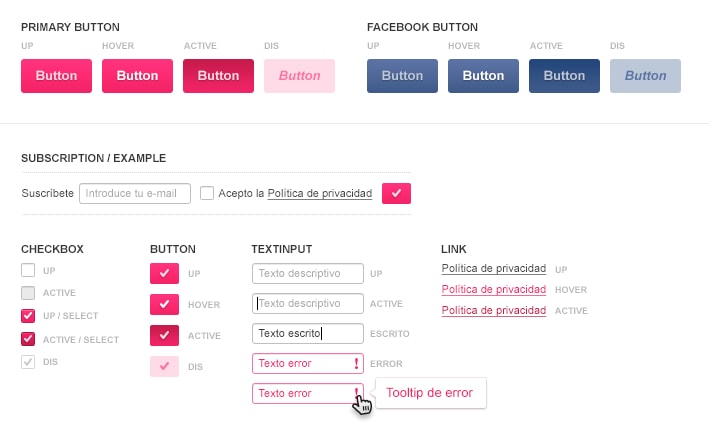Click the grey ACTIVE state checkbox

[28, 293]
